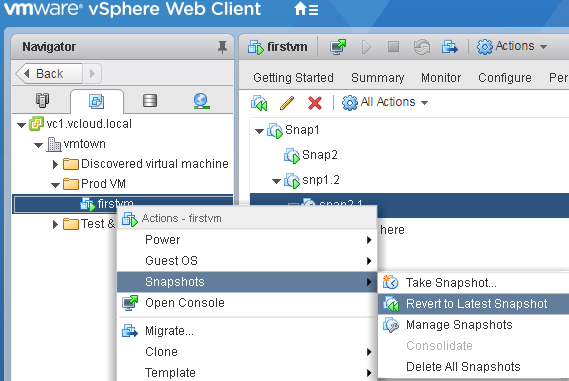Collapse the vc1.vcloud.local tree node
569x381 pixels.
pos(21,125)
